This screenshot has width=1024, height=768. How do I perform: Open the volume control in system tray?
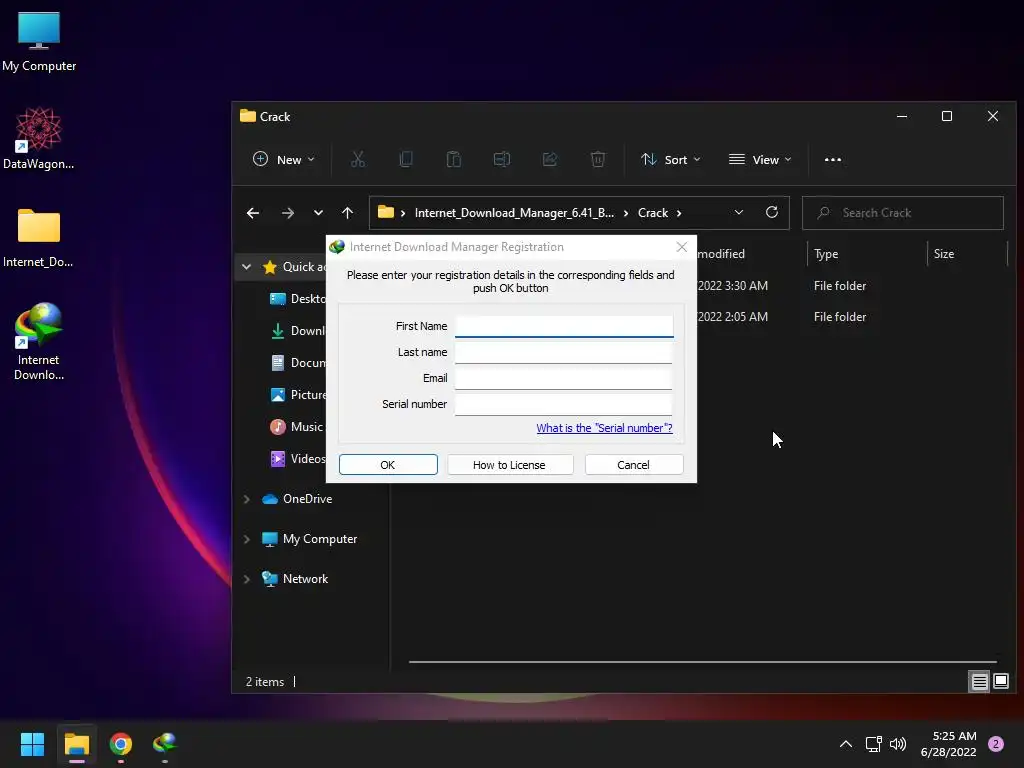click(898, 744)
